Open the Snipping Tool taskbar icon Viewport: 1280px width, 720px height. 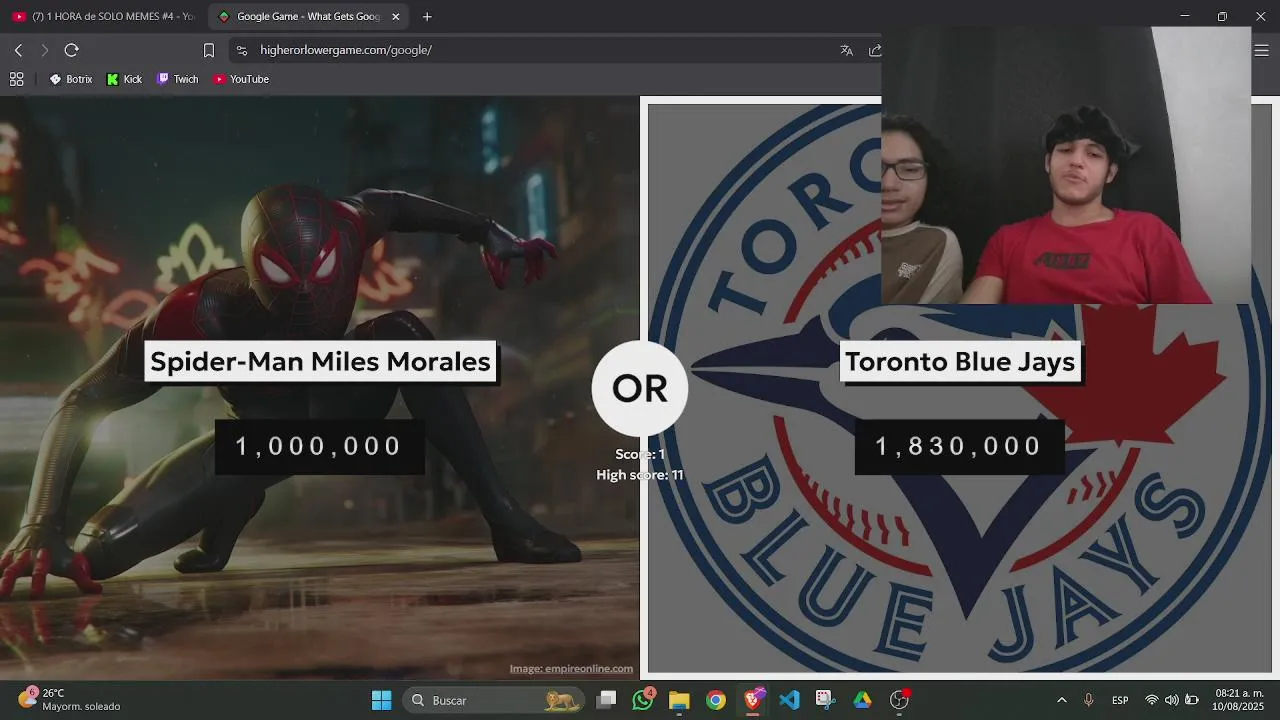[x=825, y=700]
